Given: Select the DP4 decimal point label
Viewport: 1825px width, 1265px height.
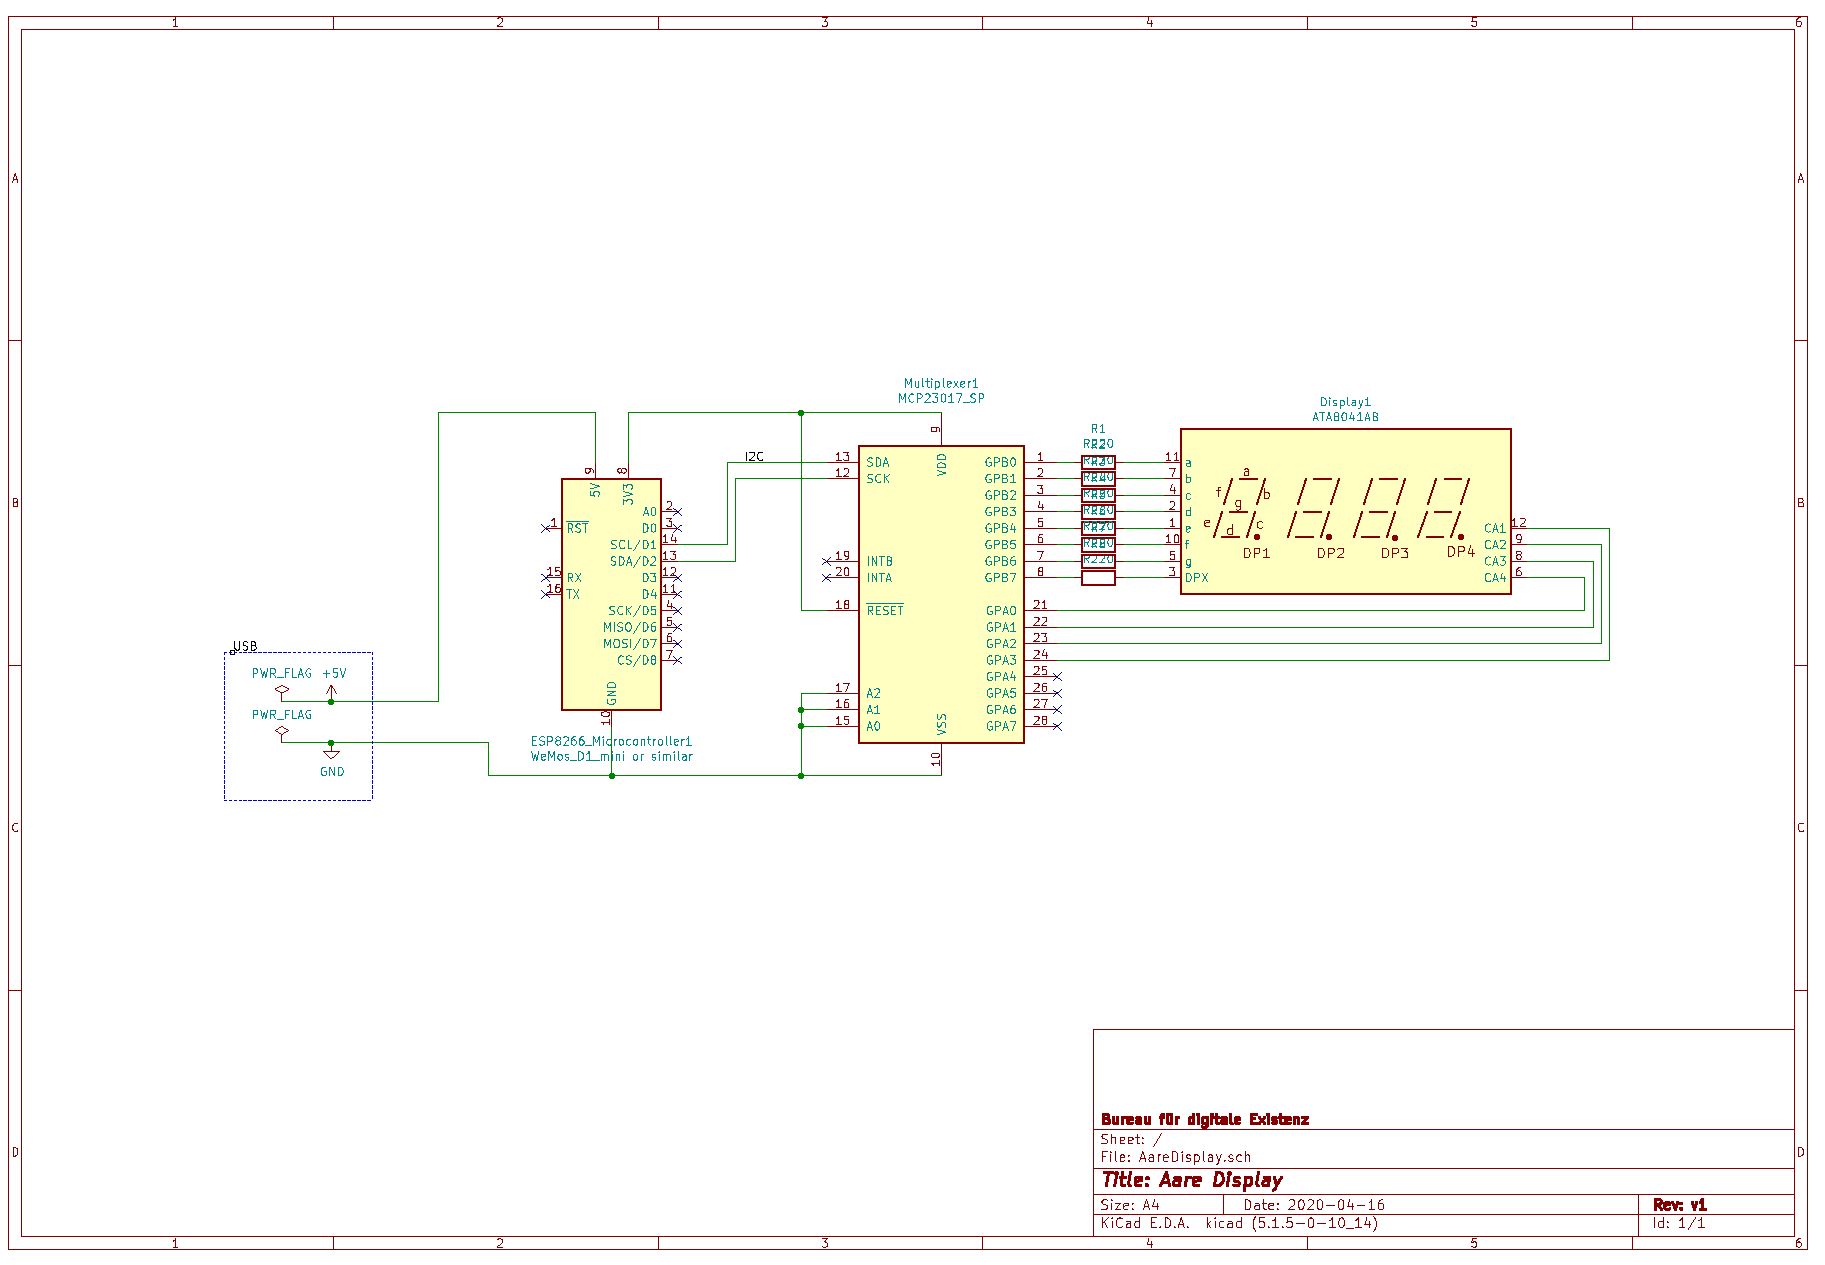Looking at the screenshot, I should (x=1461, y=551).
